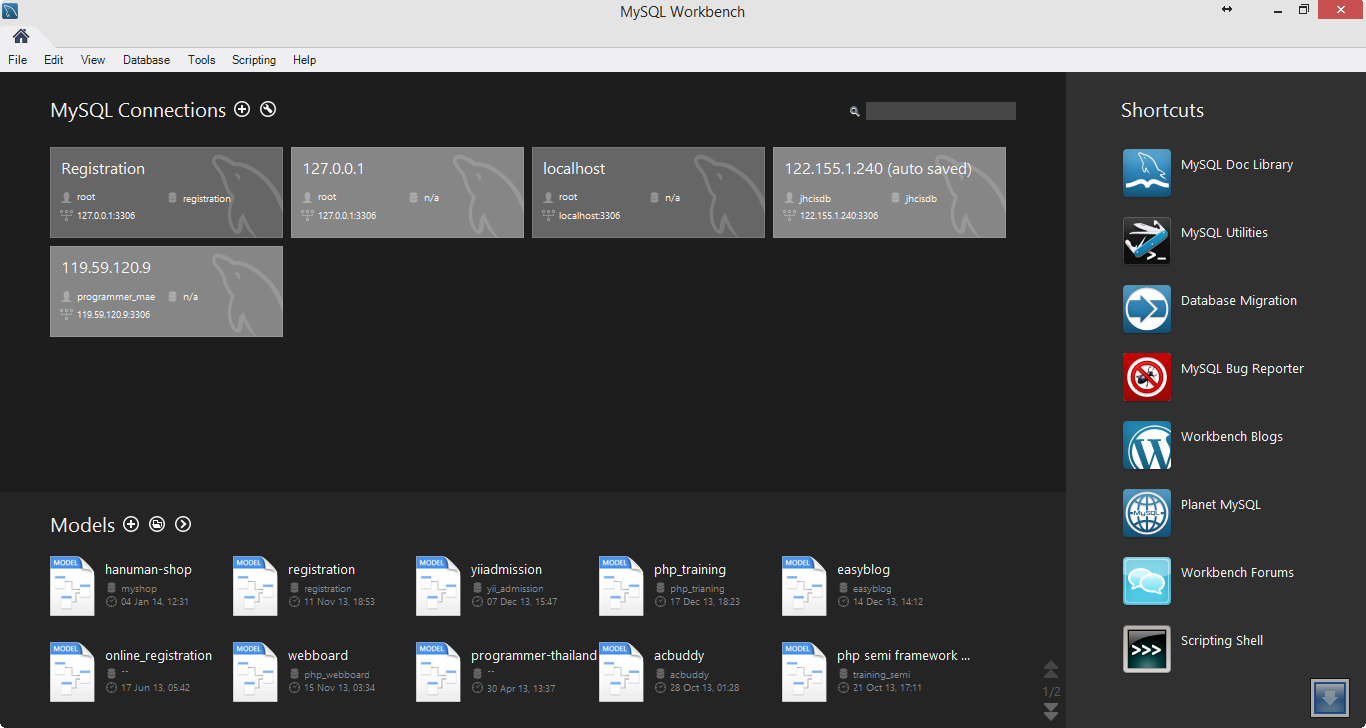Open the yiiadmission model icon

click(438, 586)
